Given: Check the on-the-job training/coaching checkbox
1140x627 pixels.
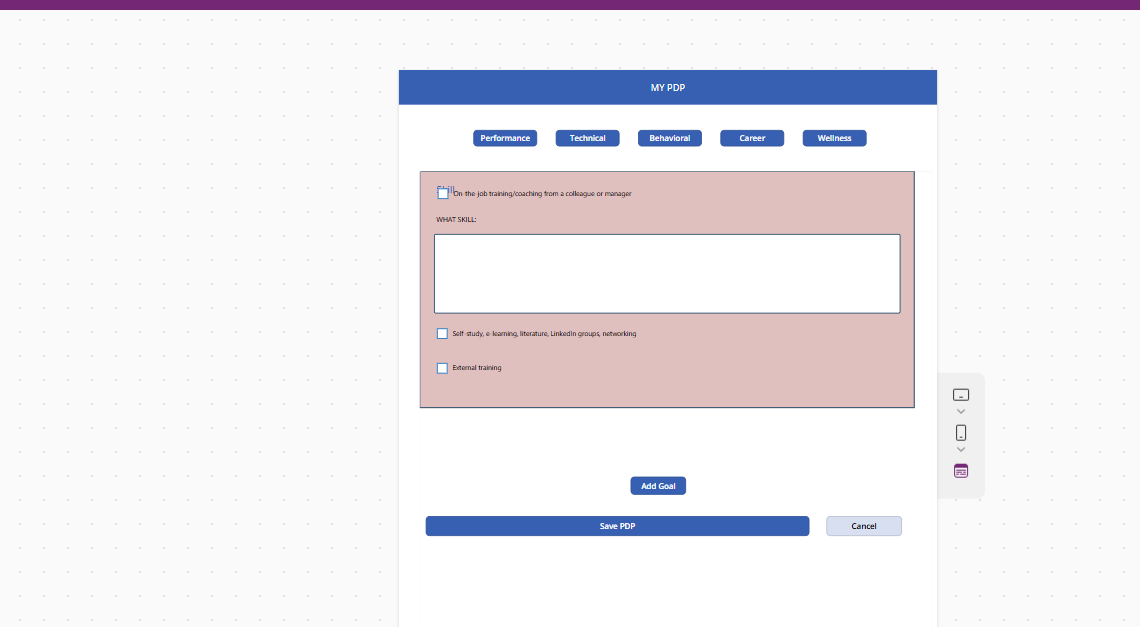Looking at the screenshot, I should click(x=443, y=194).
